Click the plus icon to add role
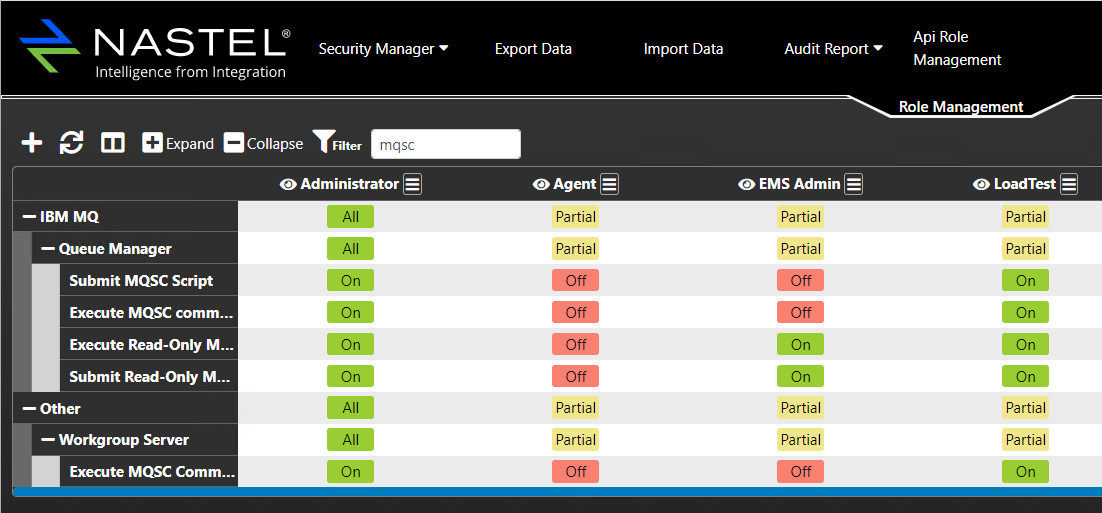 pyautogui.click(x=32, y=143)
